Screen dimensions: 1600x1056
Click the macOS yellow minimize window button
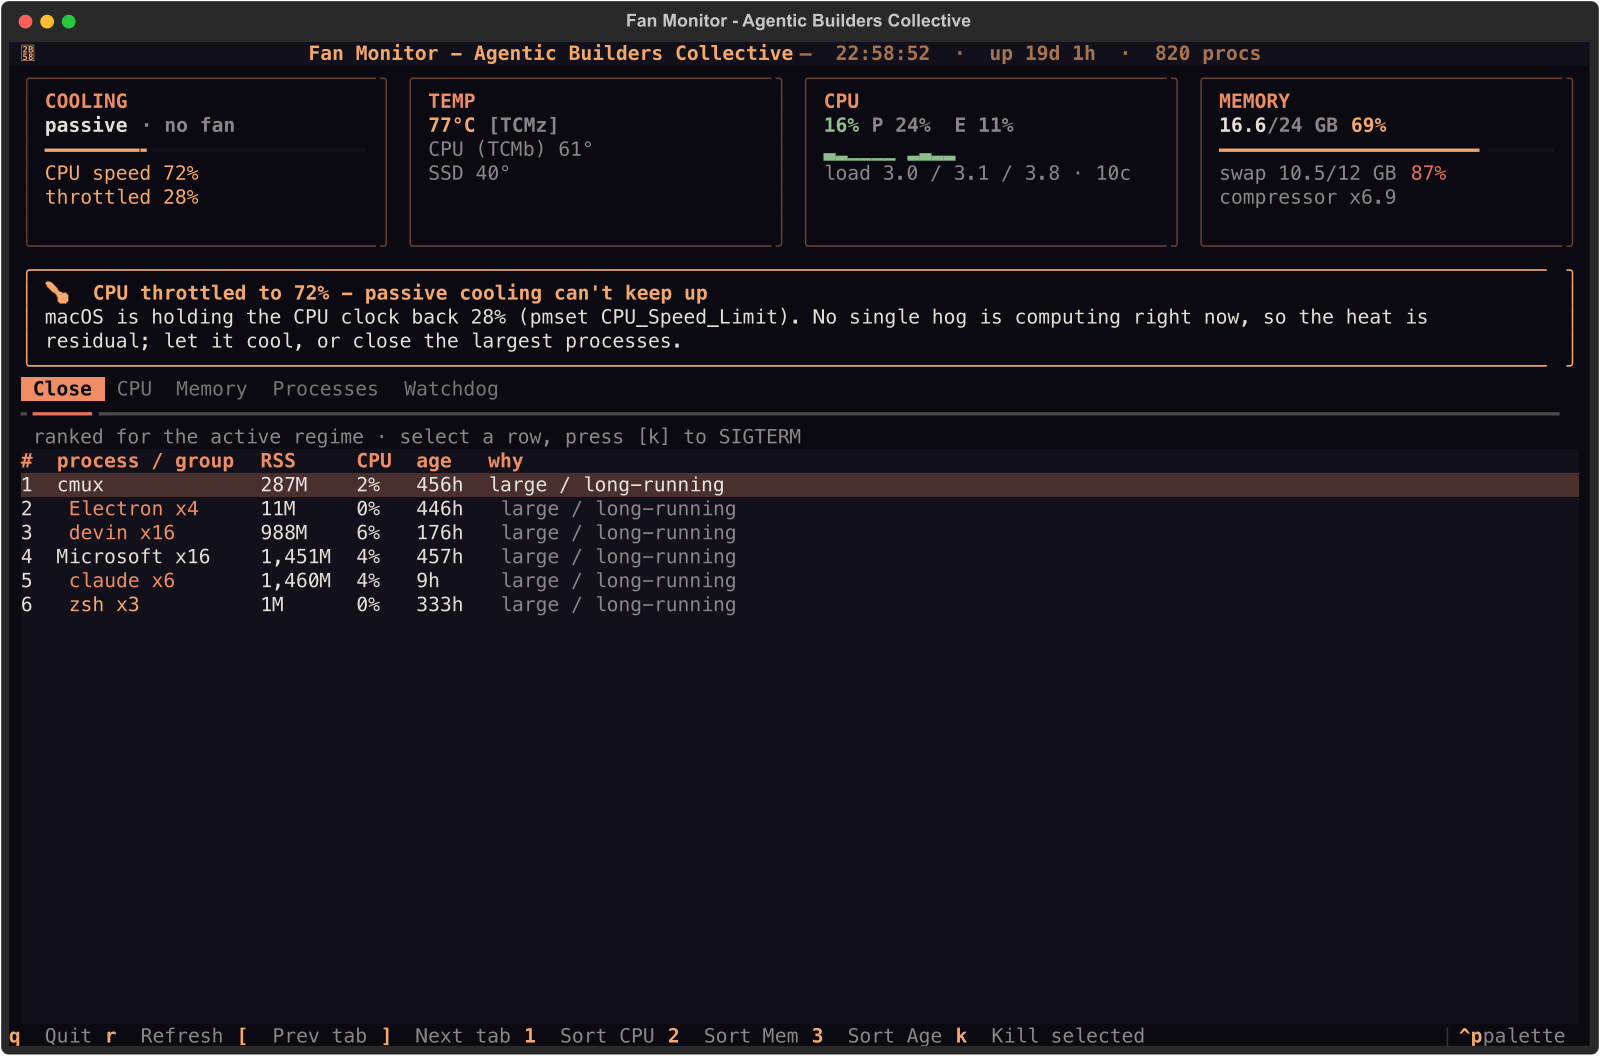tap(47, 21)
